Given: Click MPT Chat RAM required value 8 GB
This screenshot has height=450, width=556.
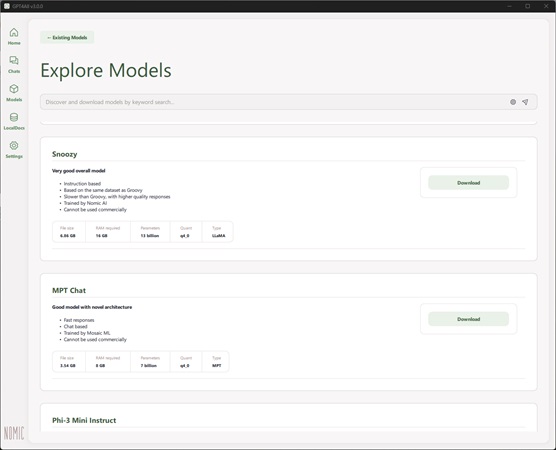Looking at the screenshot, I should click(x=100, y=365).
